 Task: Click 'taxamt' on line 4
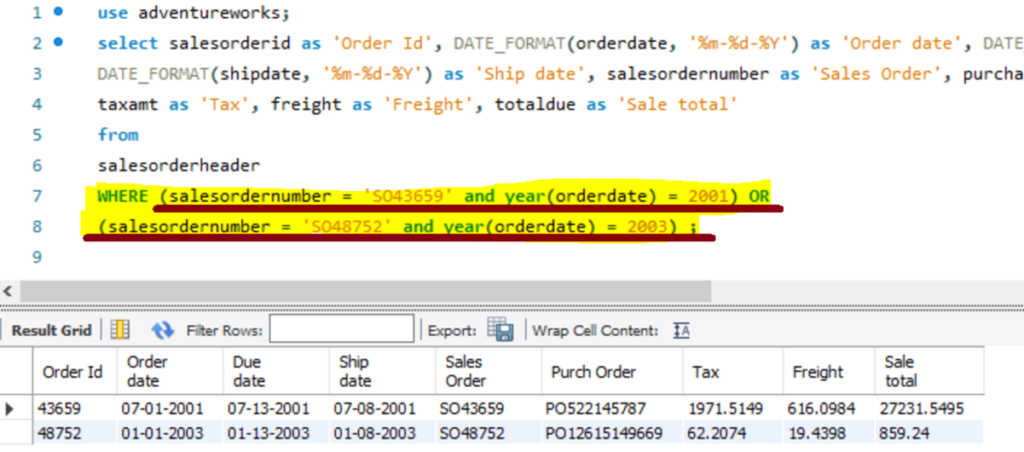[128, 104]
